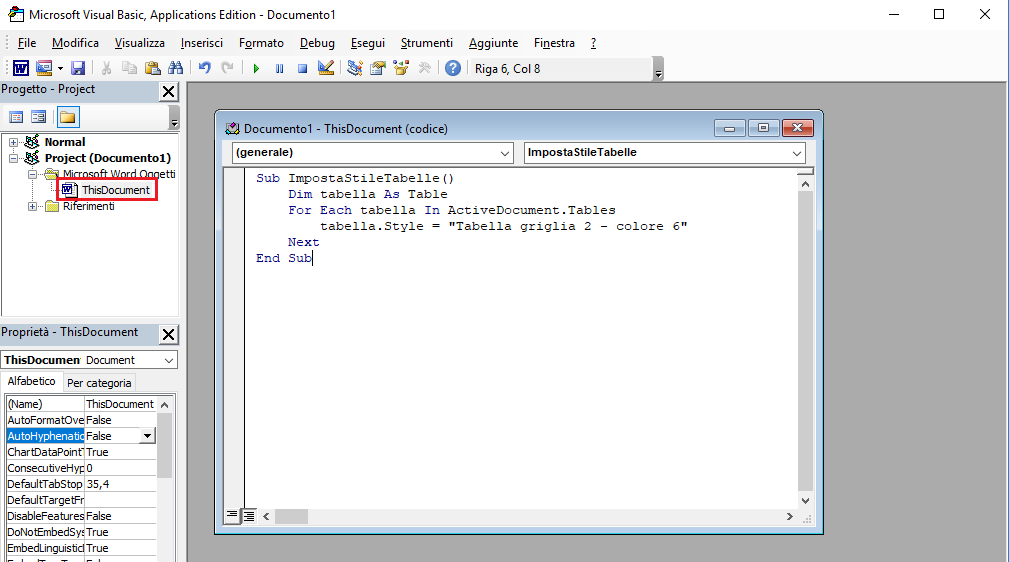Click Procedure View button in code window

[232, 516]
